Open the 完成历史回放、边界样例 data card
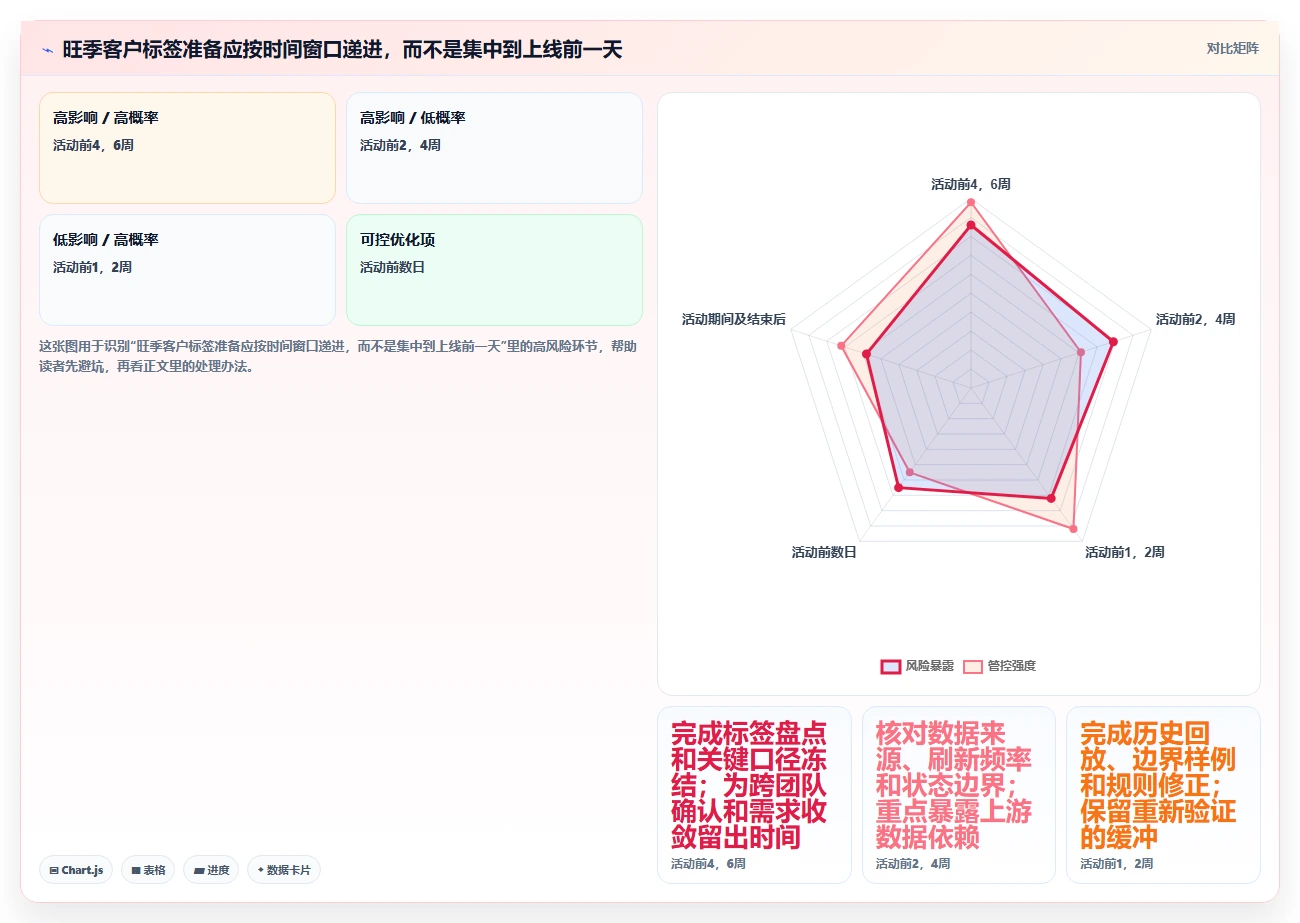Screen dimensions: 1300x923 1163,795
